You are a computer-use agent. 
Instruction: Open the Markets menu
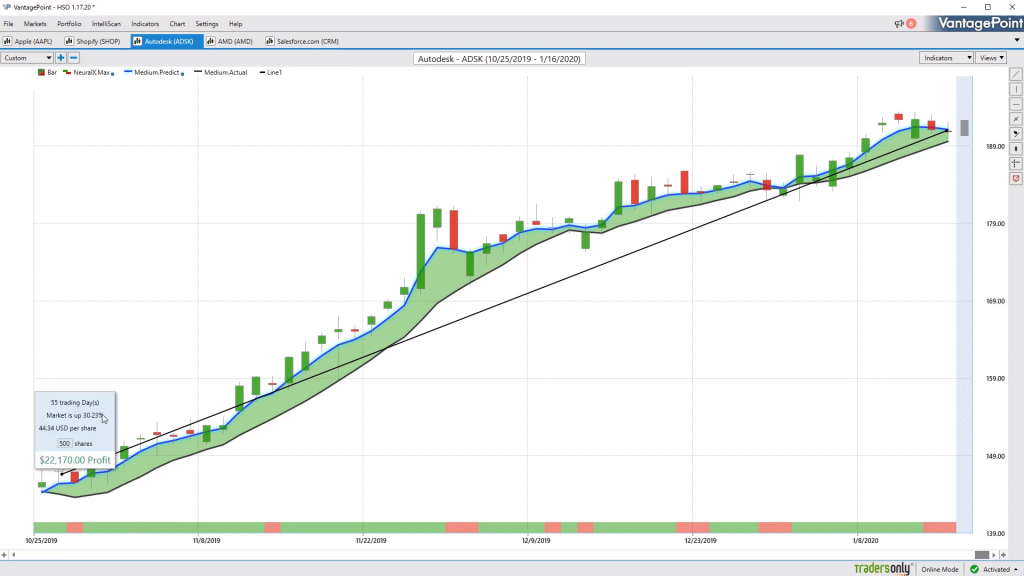35,24
